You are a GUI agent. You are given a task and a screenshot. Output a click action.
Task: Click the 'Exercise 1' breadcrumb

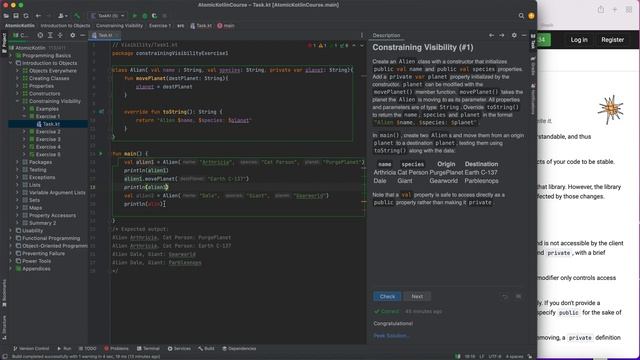[x=160, y=26]
